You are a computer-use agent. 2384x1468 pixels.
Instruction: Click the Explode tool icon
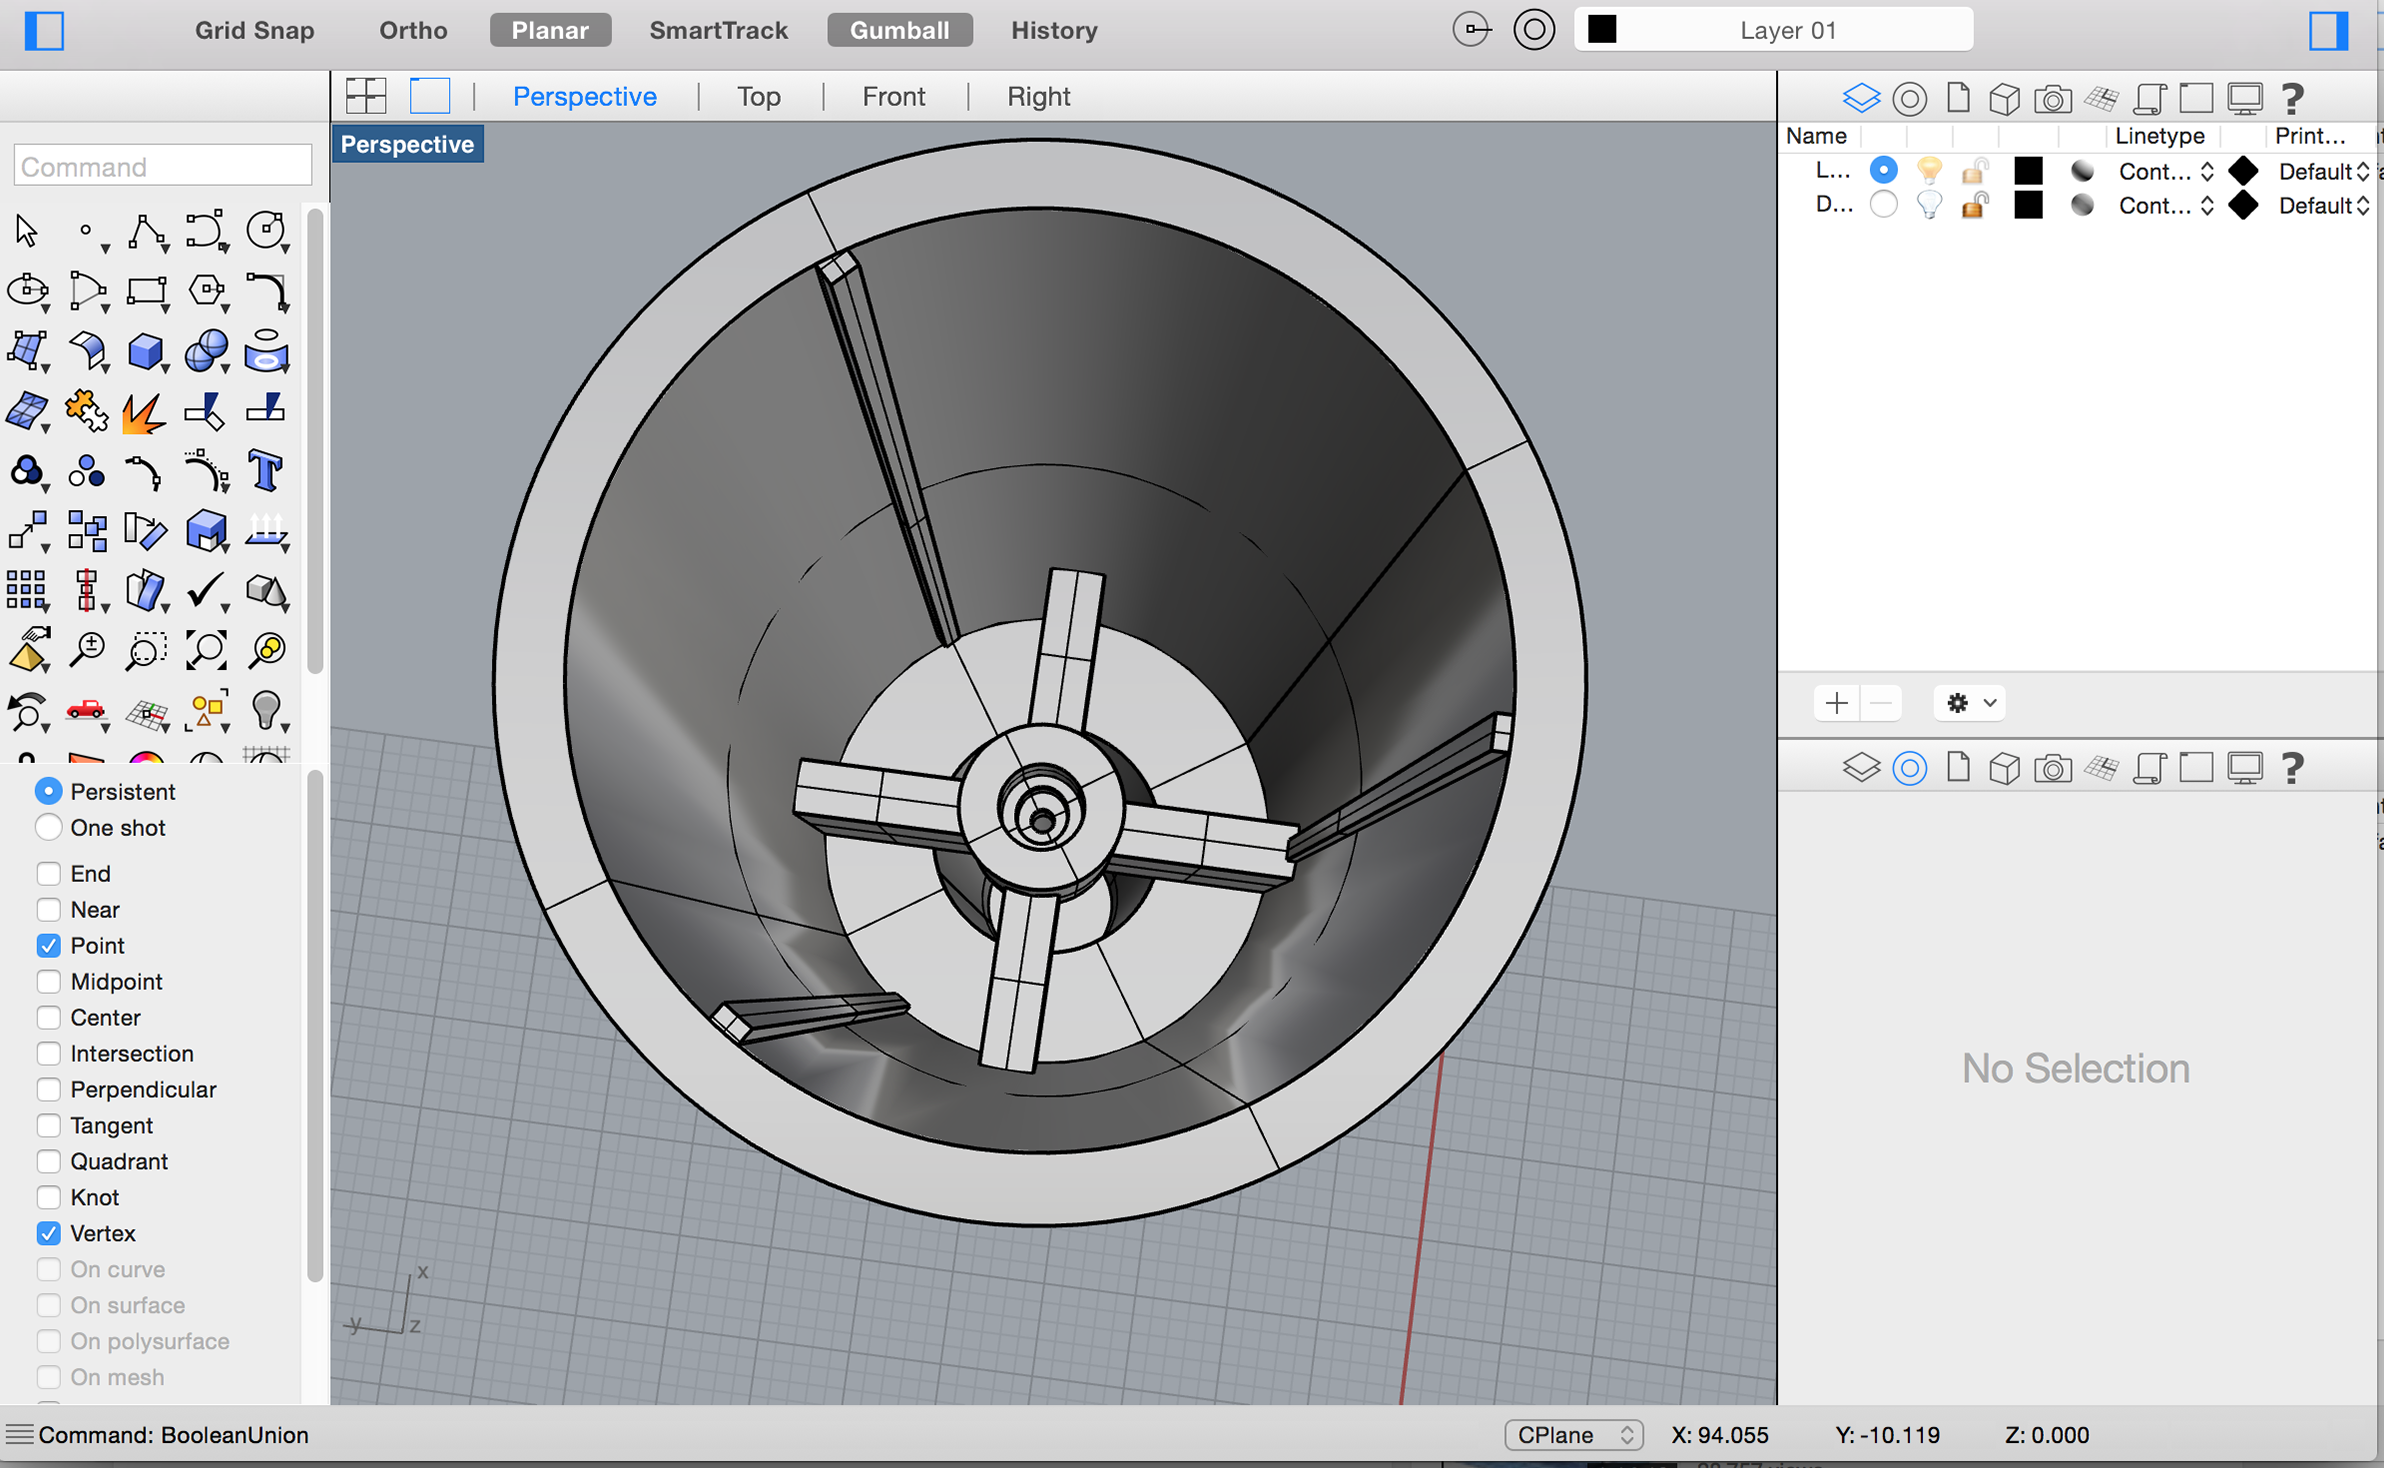coord(144,411)
